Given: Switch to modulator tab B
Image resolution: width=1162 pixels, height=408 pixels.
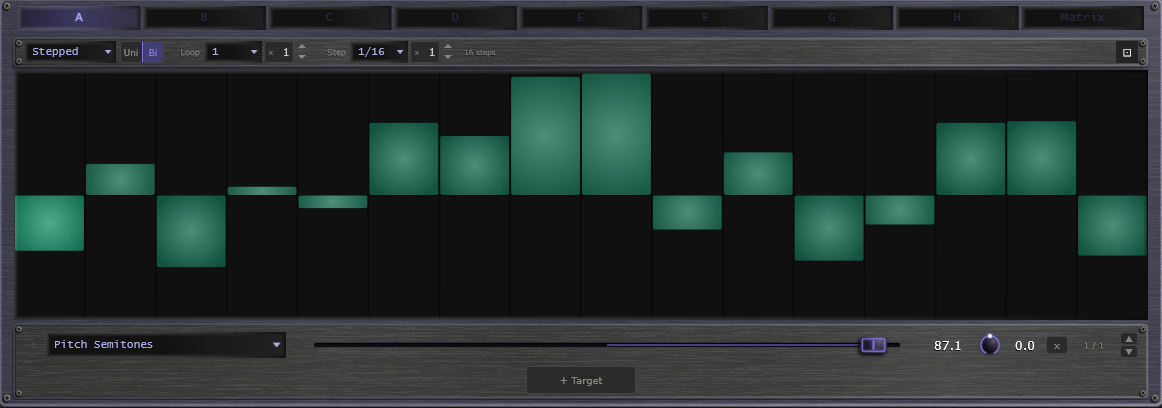Looking at the screenshot, I should point(205,18).
